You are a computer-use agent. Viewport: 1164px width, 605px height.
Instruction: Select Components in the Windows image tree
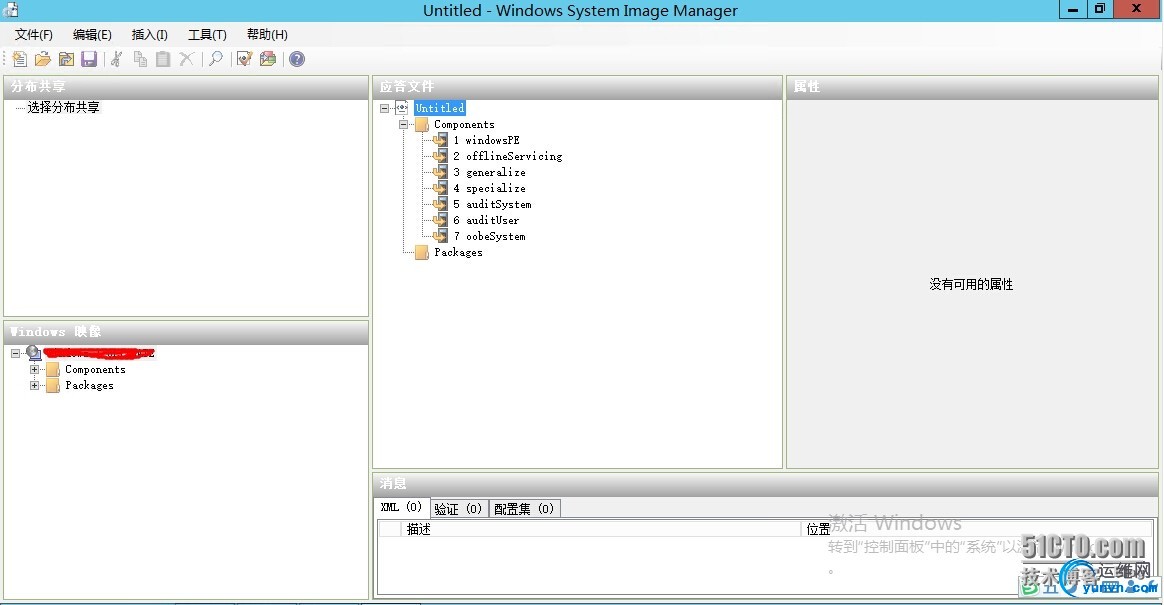95,370
